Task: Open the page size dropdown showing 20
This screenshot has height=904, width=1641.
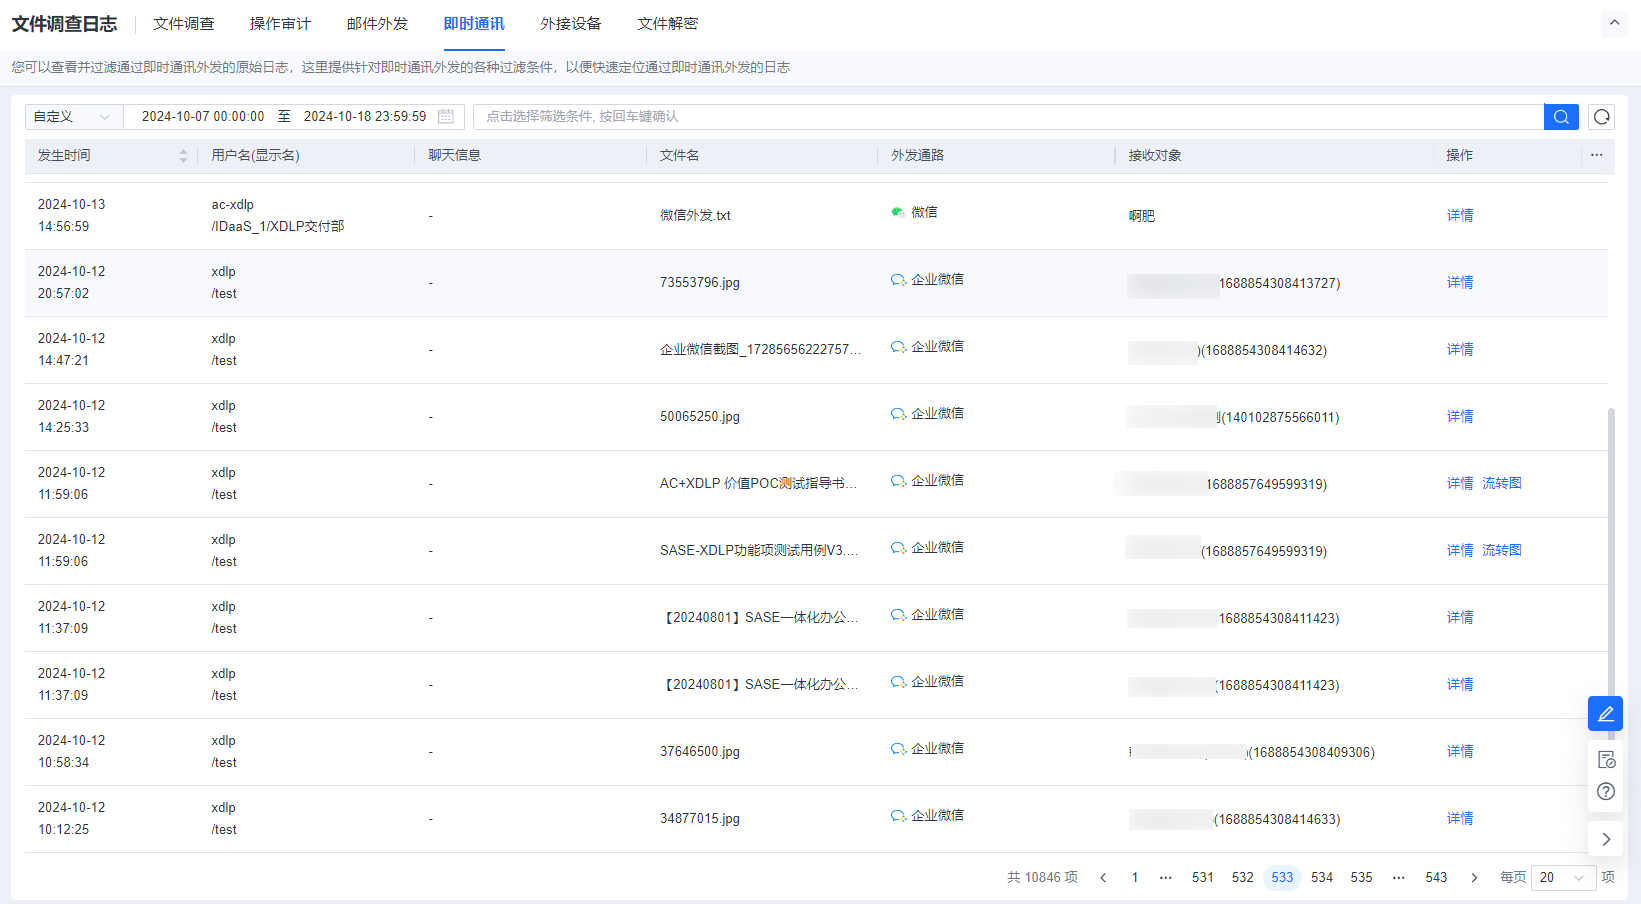Action: click(1563, 878)
